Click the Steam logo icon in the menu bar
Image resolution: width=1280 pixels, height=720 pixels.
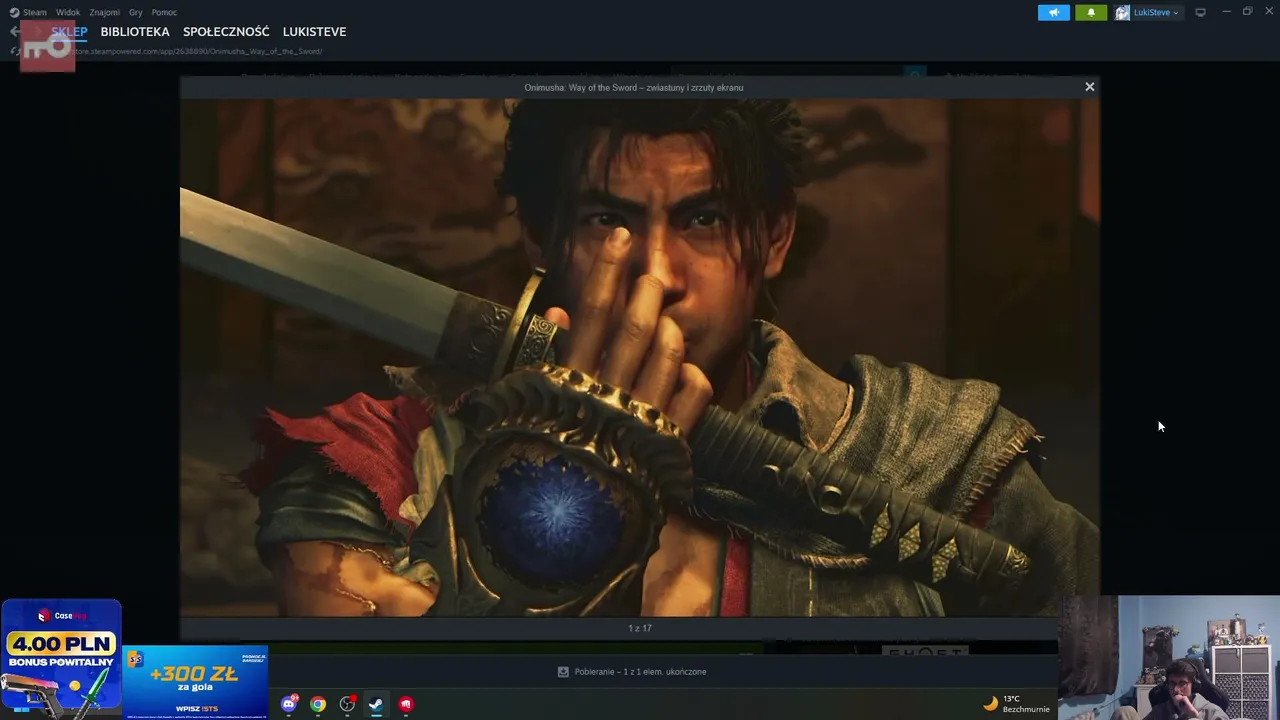click(14, 12)
